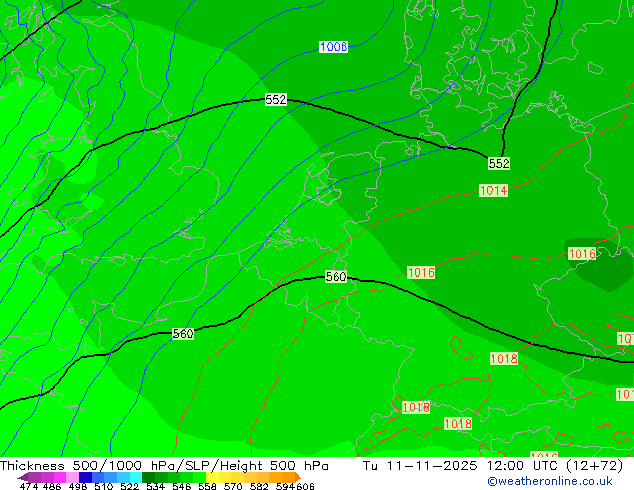Viewport: 634px width, 490px height.
Task: Click the legend value 534
Action: coord(155,486)
